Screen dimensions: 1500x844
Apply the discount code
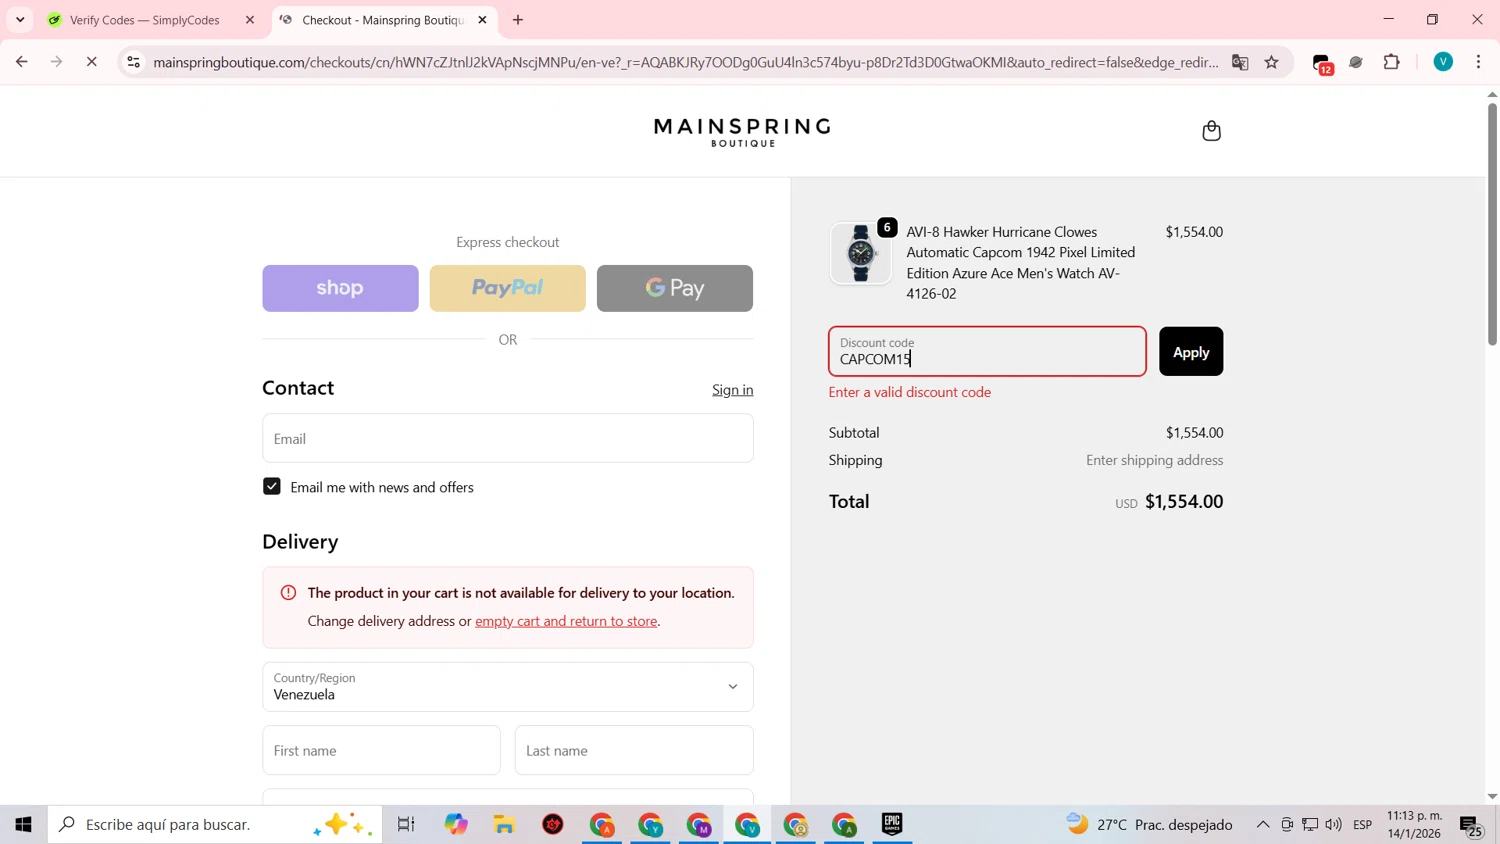tap(1191, 352)
